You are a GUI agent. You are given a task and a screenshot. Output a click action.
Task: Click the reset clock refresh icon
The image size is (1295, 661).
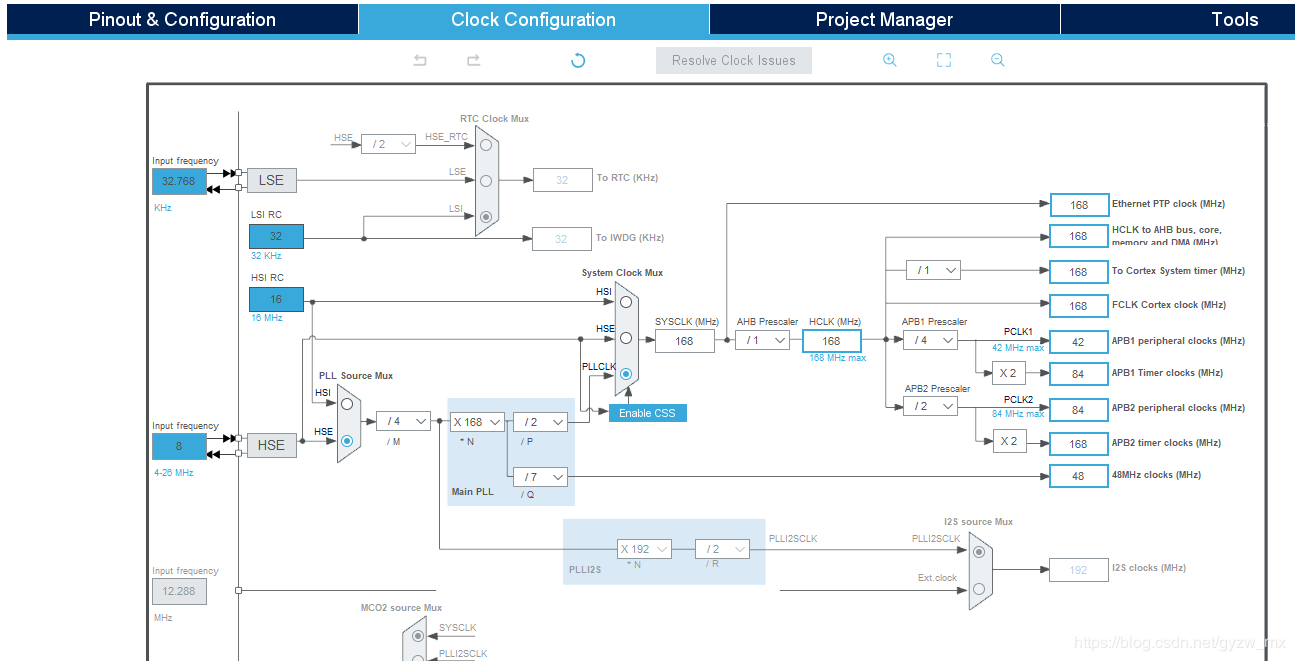578,61
